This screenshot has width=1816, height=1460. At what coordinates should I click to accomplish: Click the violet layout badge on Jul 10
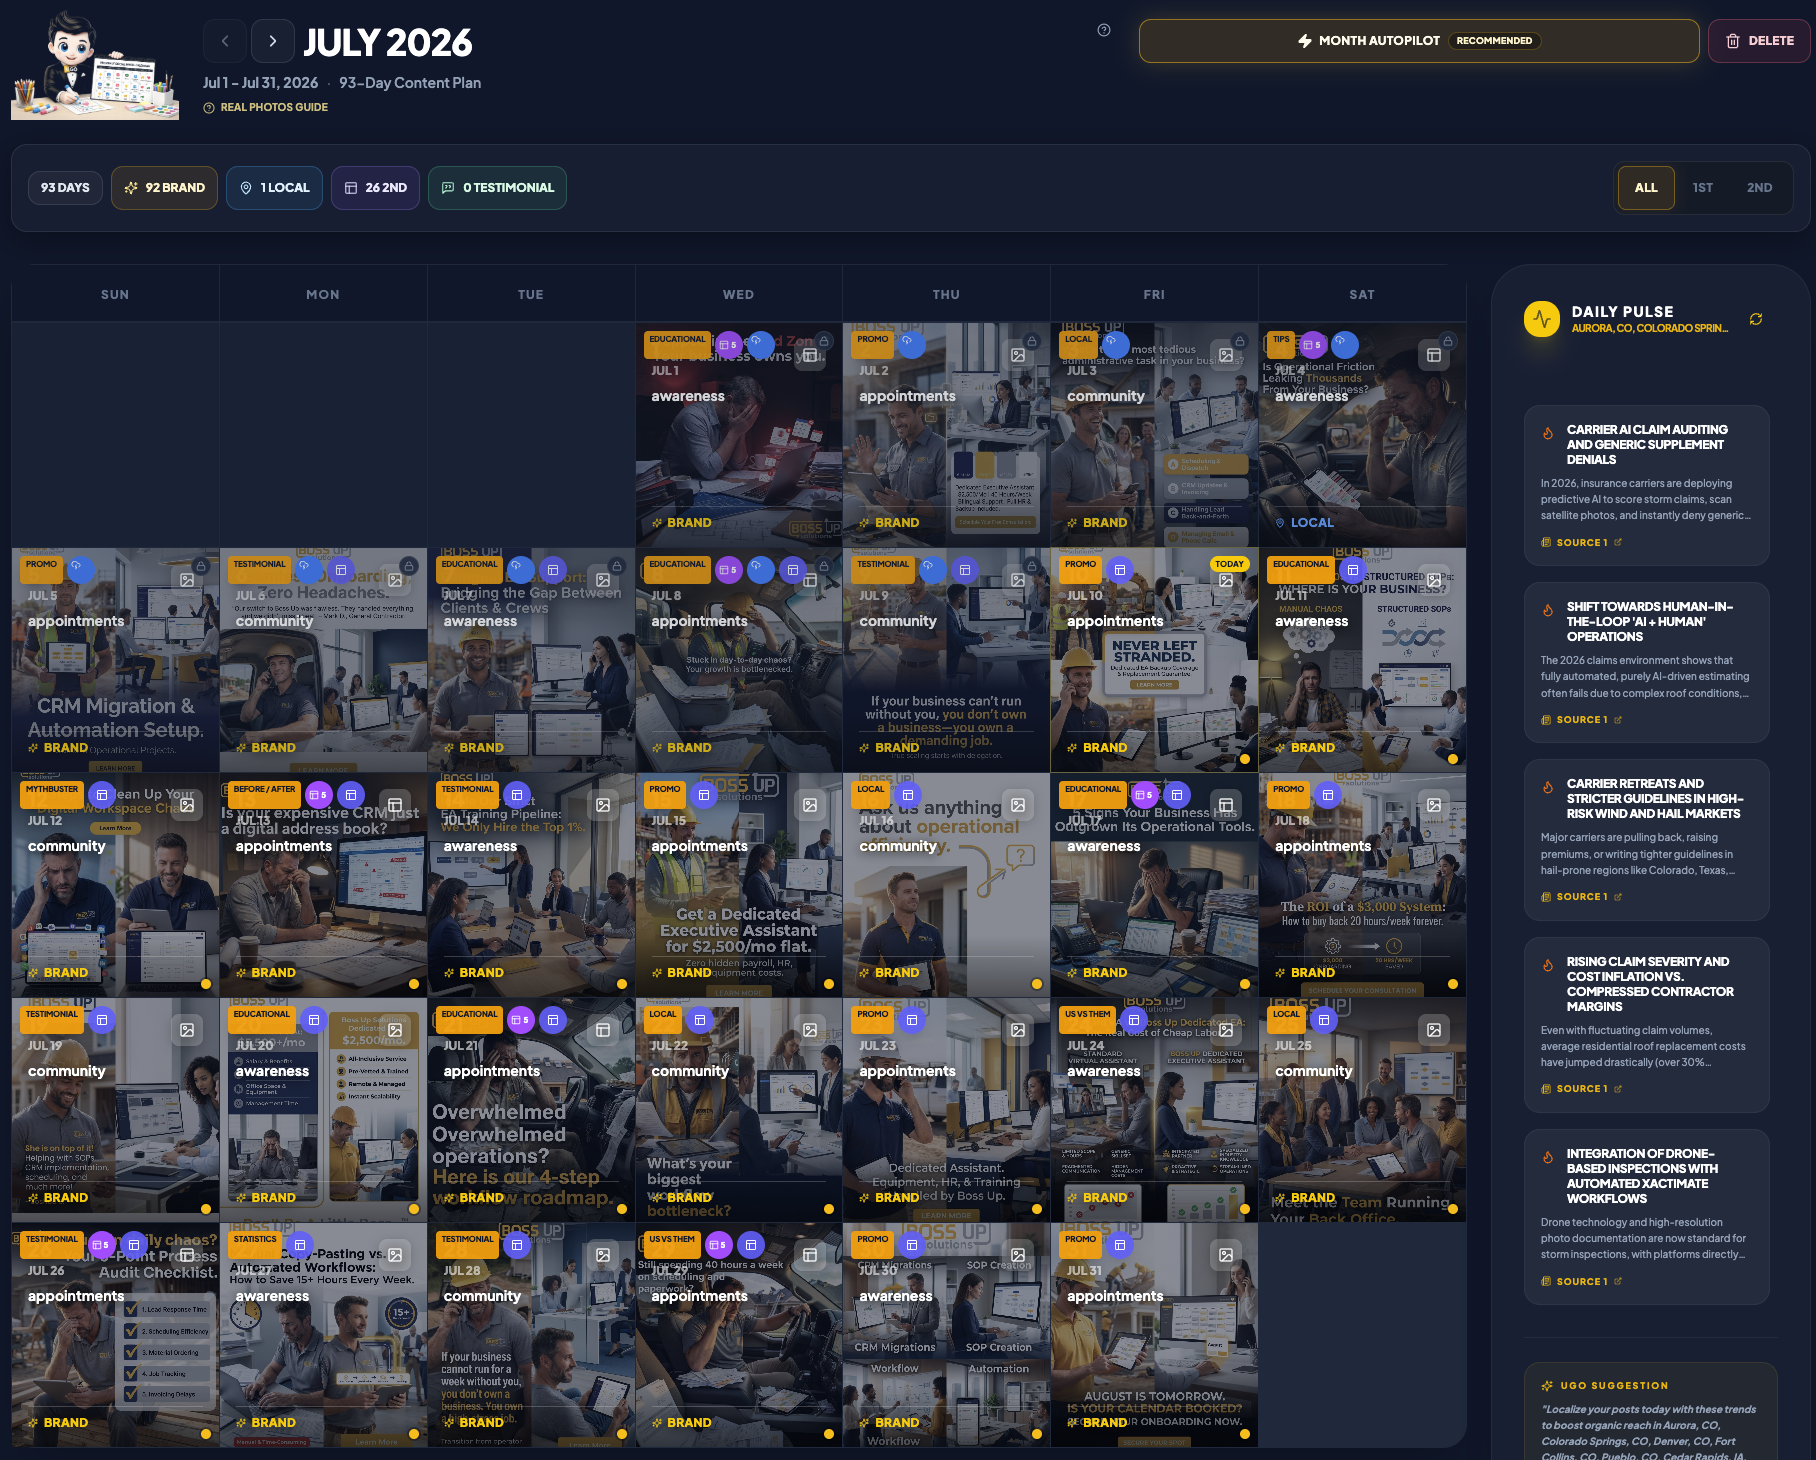pos(1120,570)
